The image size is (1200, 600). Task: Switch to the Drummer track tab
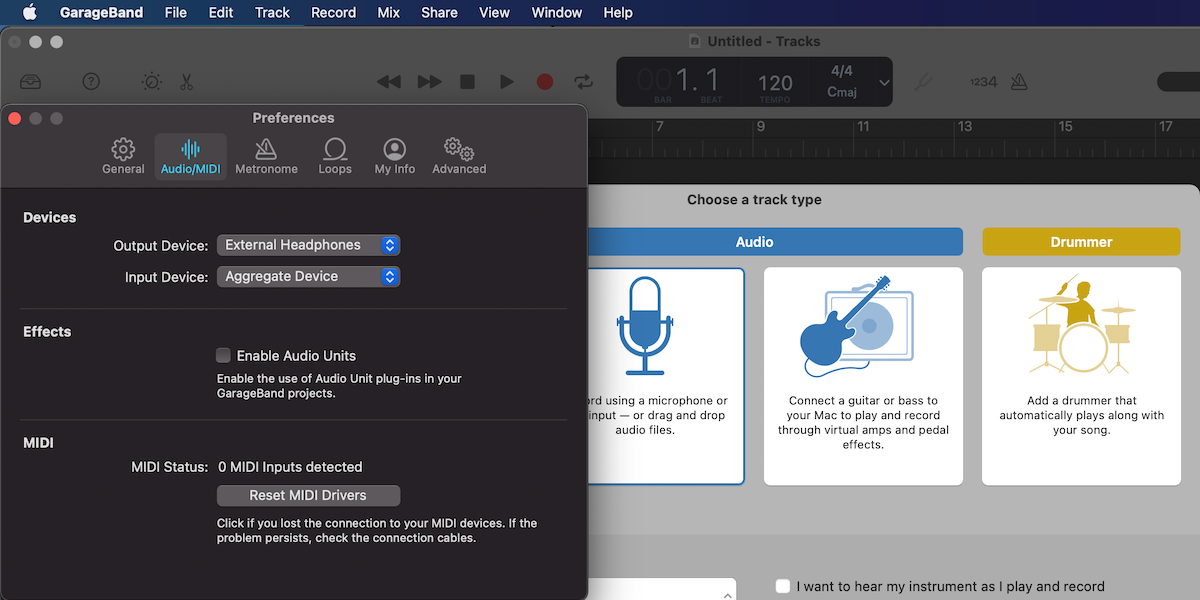tap(1081, 241)
